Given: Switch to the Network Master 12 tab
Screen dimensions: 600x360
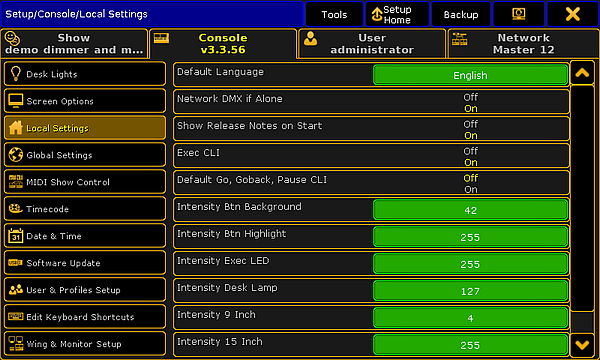Looking at the screenshot, I should (523, 44).
